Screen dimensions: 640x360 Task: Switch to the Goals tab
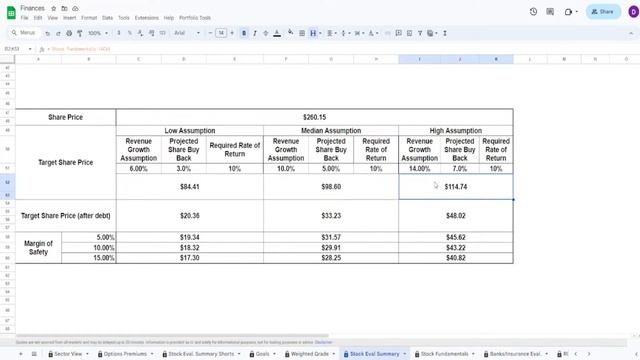(262, 354)
